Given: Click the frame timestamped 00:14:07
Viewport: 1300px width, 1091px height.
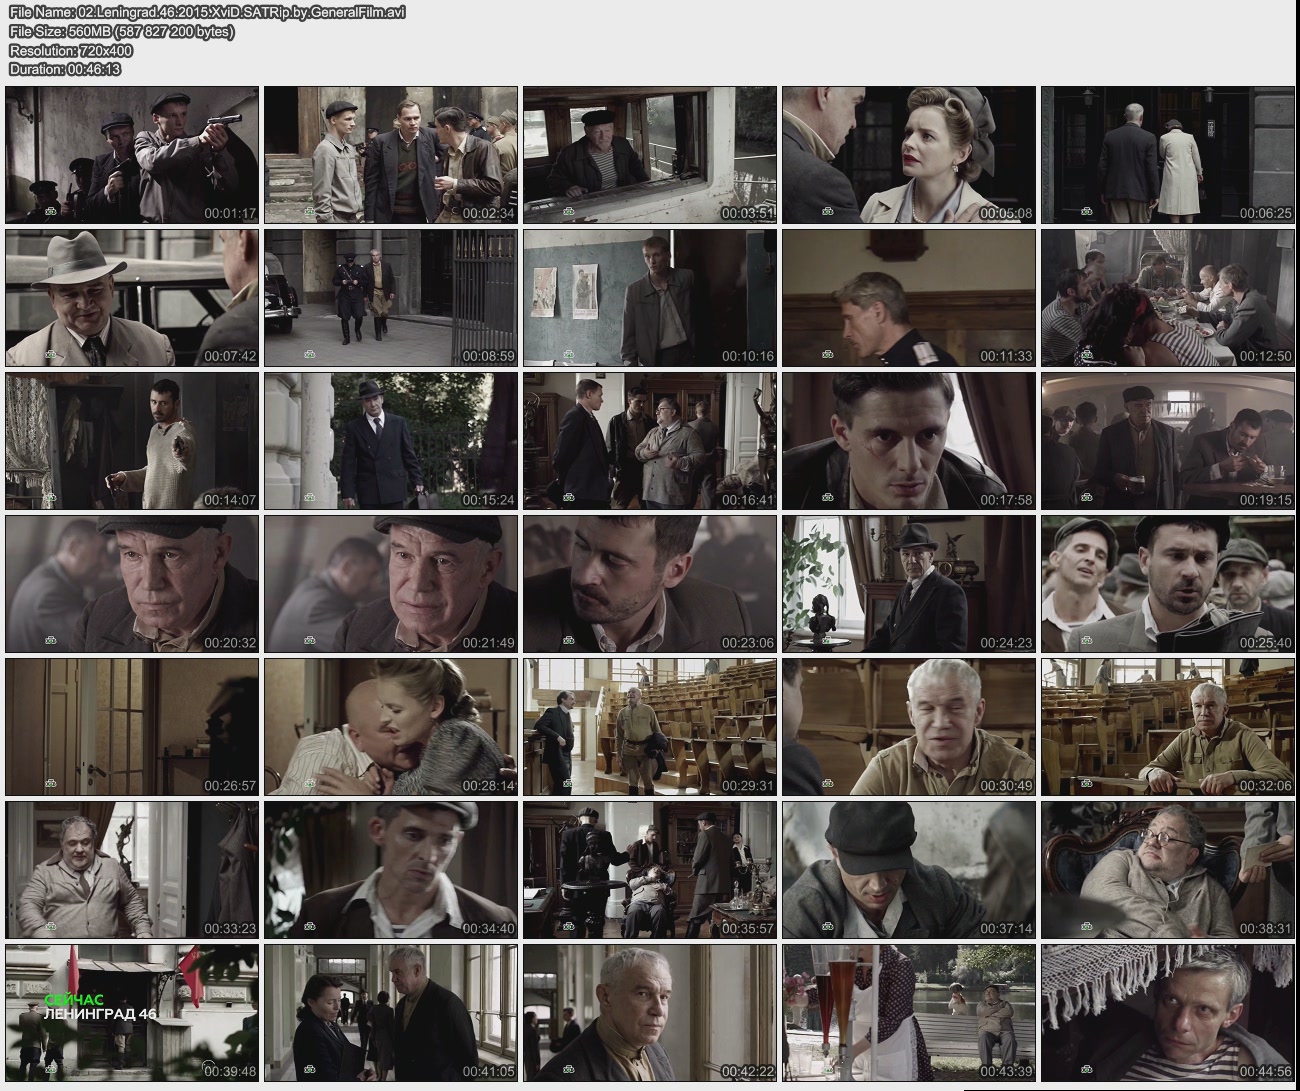Looking at the screenshot, I should click(x=132, y=441).
